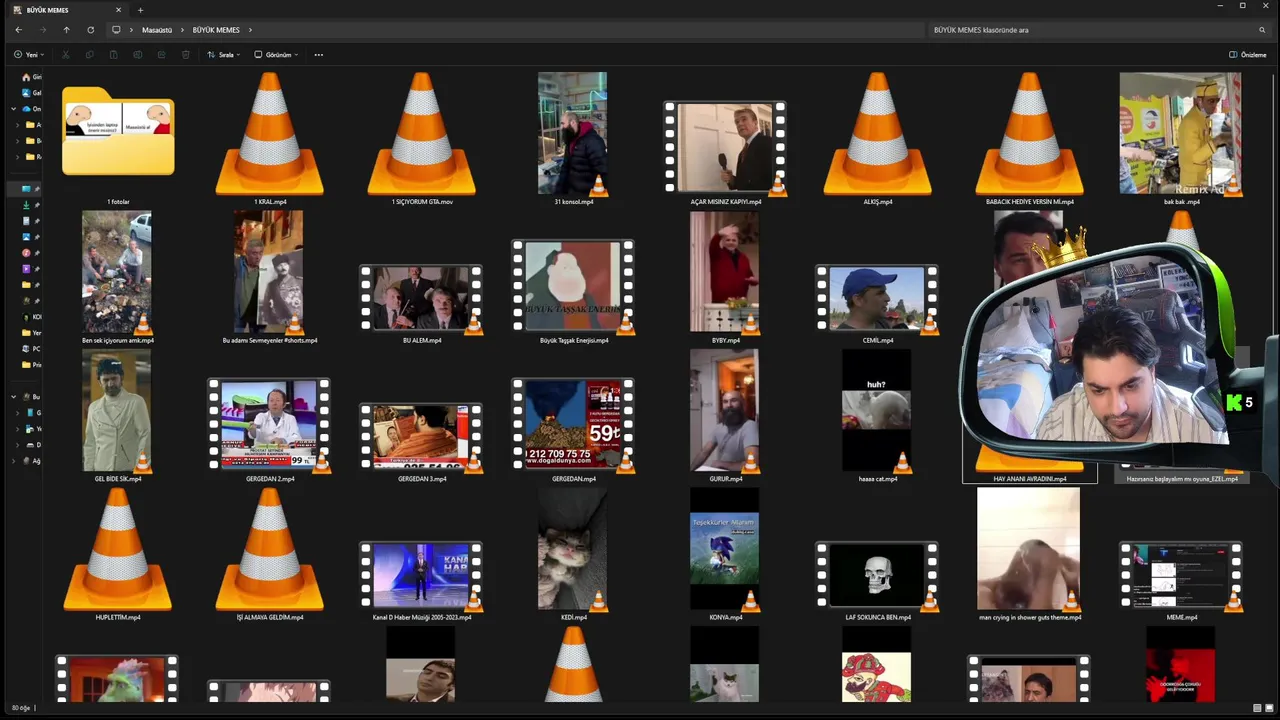
Task: Open pinned Documents item in sidebar
Action: 27,221
